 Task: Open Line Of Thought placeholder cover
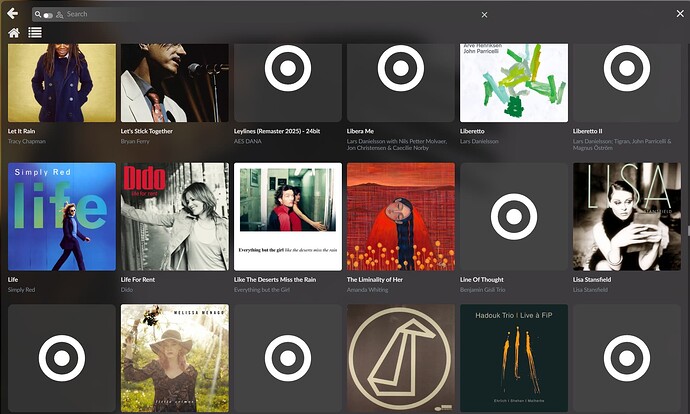point(514,217)
